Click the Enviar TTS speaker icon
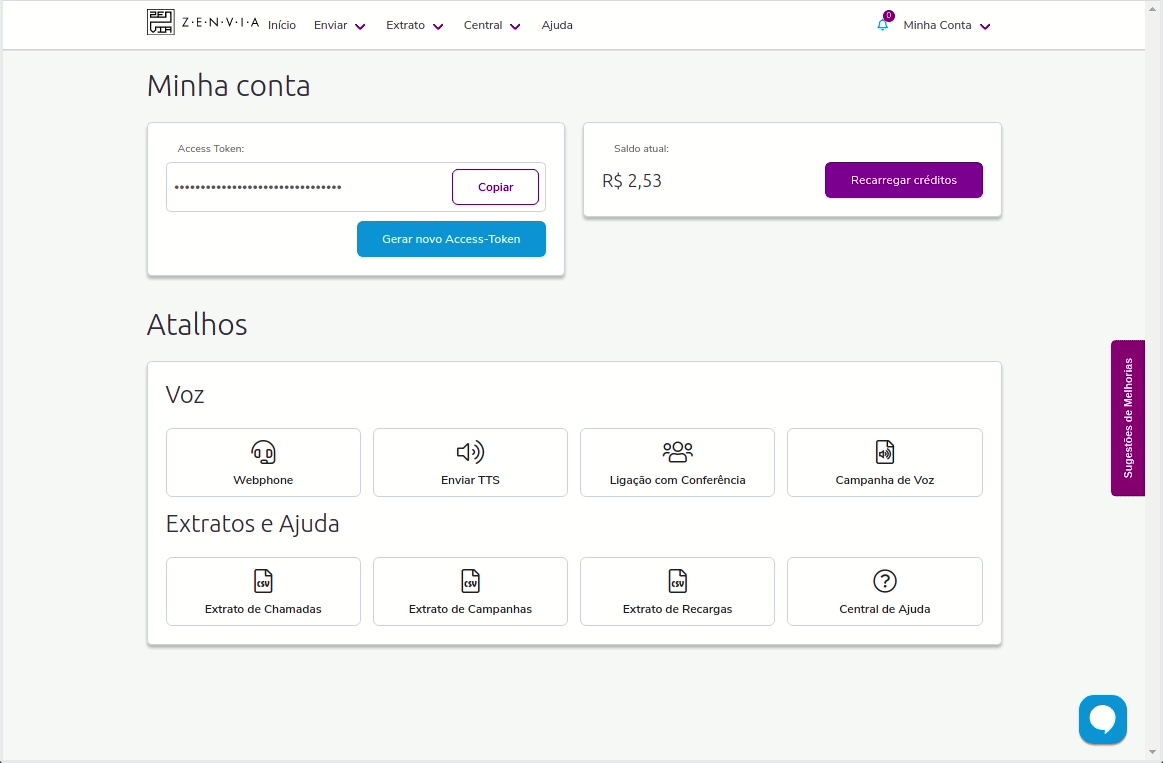Viewport: 1163px width, 763px height. coord(470,452)
